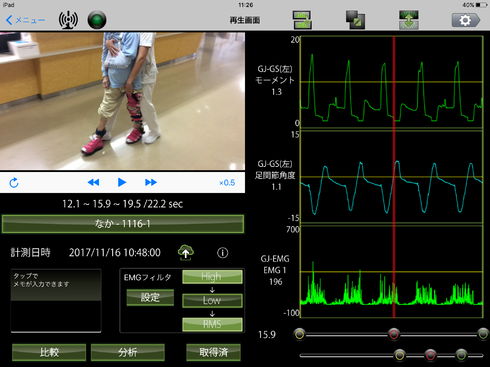Reload the video with the loop icon
Screen dimensions: 490x367
pos(14,183)
